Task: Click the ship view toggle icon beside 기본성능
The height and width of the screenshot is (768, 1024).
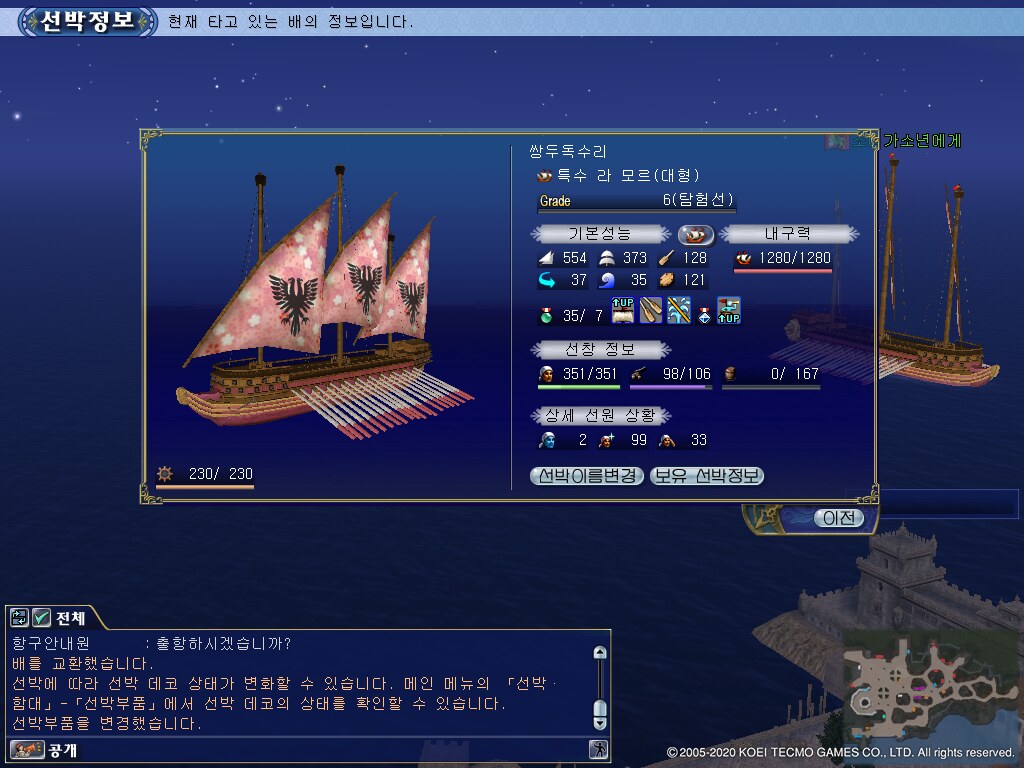Action: (x=695, y=234)
